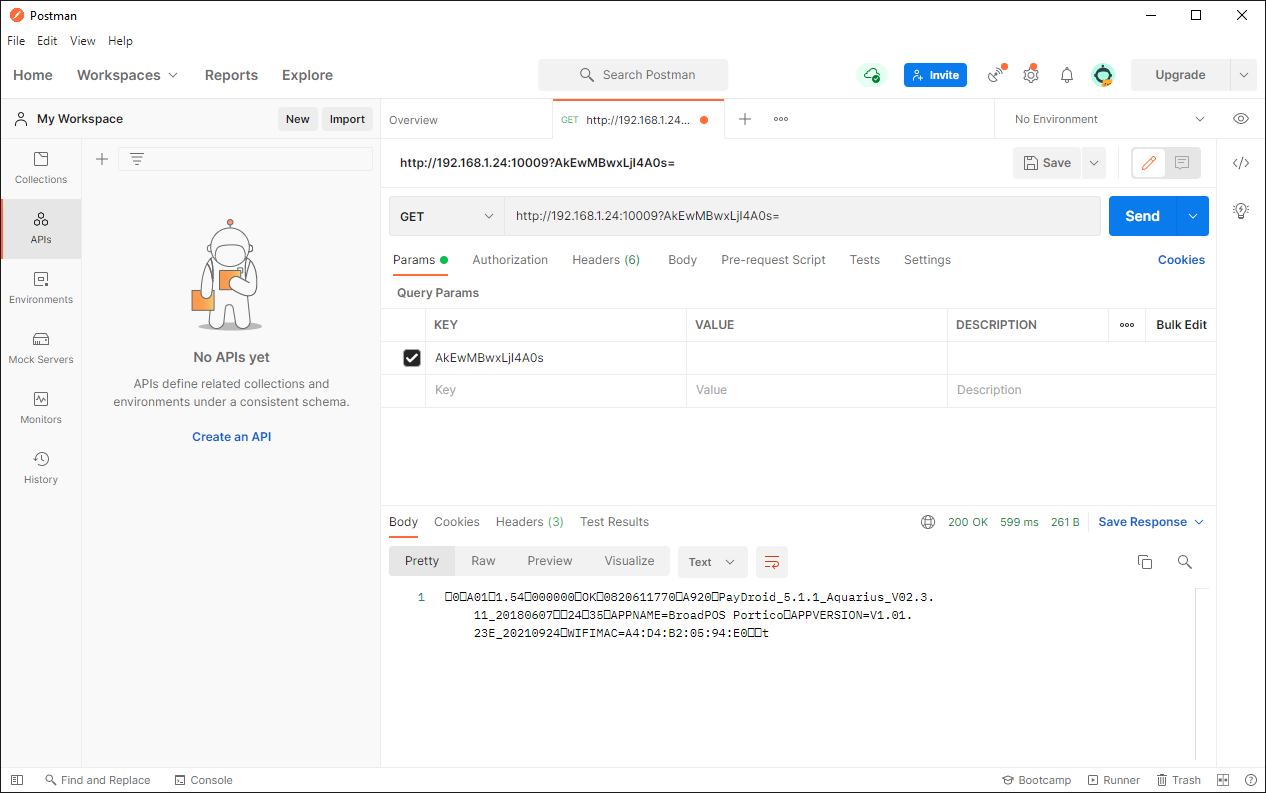The image size is (1266, 793).
Task: Click the code snippet icon in right sidebar
Action: (1241, 163)
